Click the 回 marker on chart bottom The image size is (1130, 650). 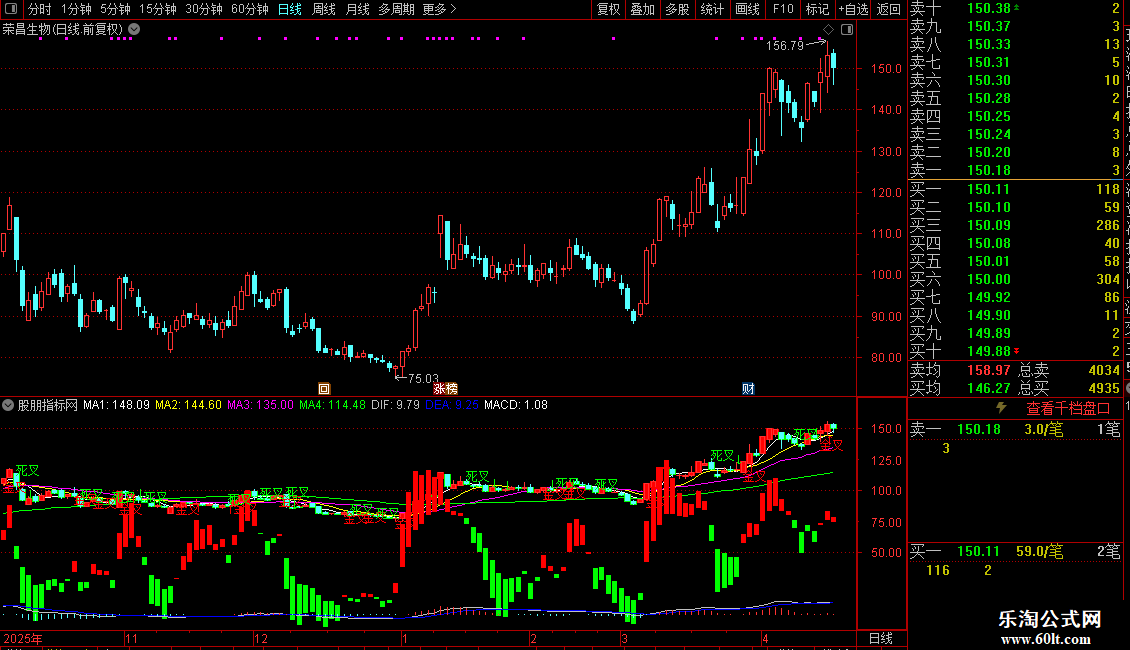(x=324, y=388)
